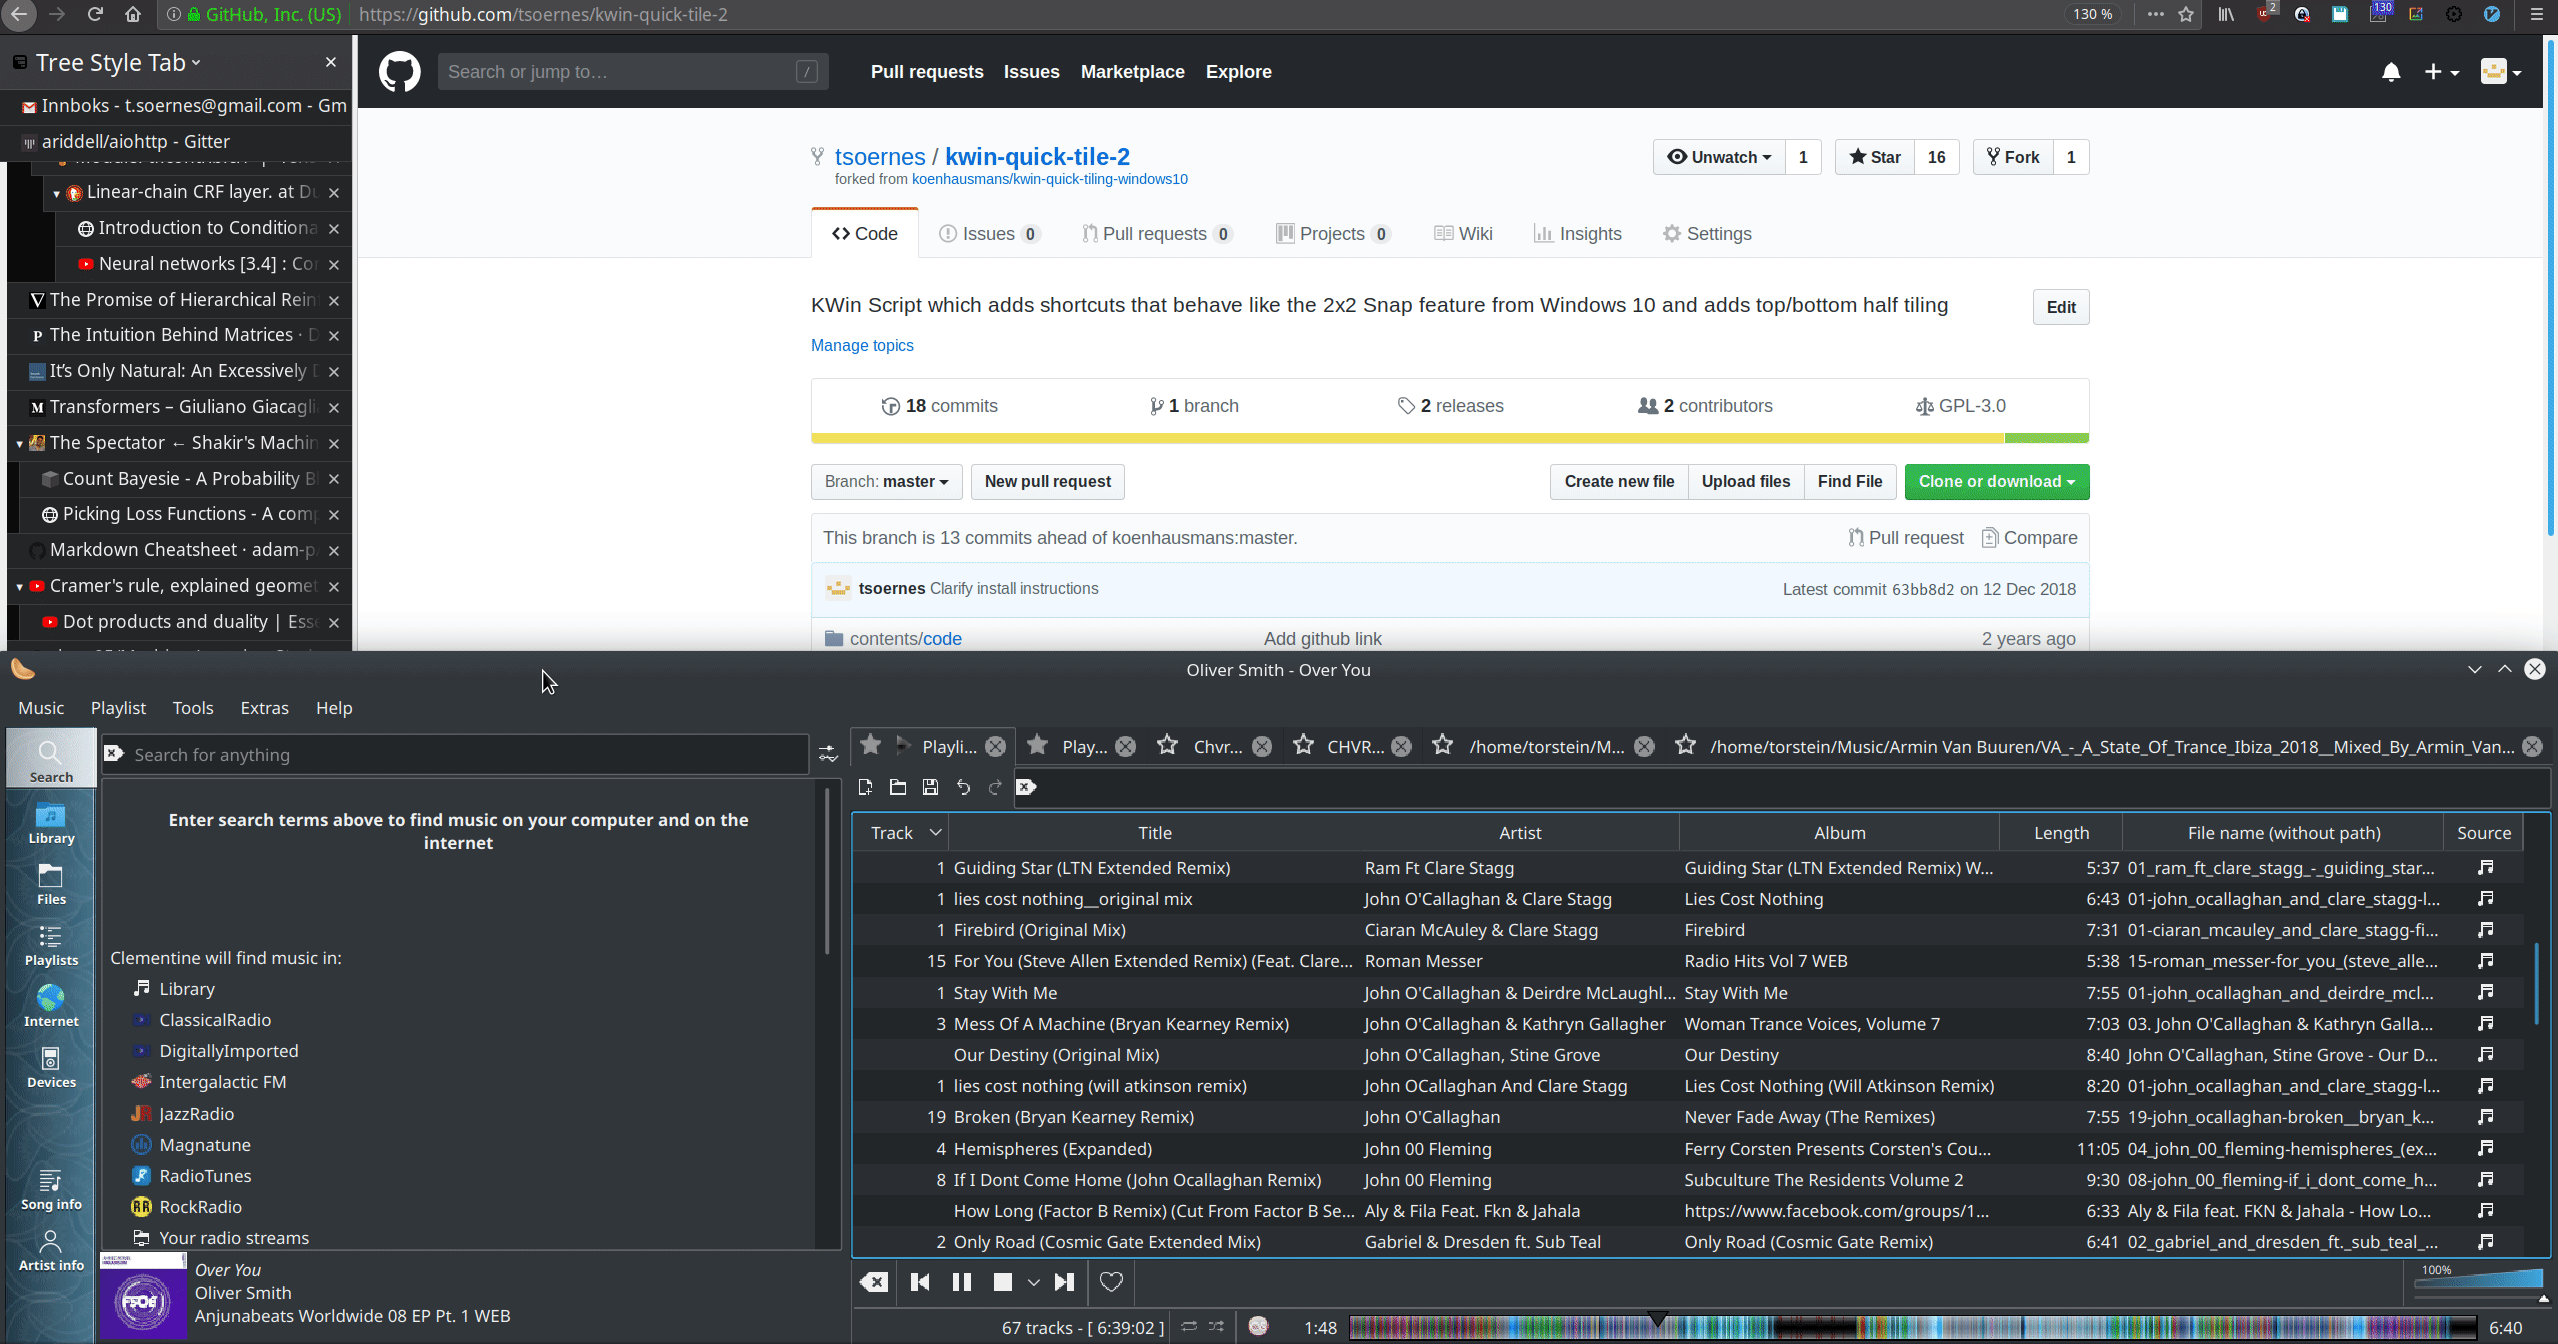Open the Devices sidebar panel
Image resolution: width=2558 pixels, height=1344 pixels.
tap(50, 1067)
